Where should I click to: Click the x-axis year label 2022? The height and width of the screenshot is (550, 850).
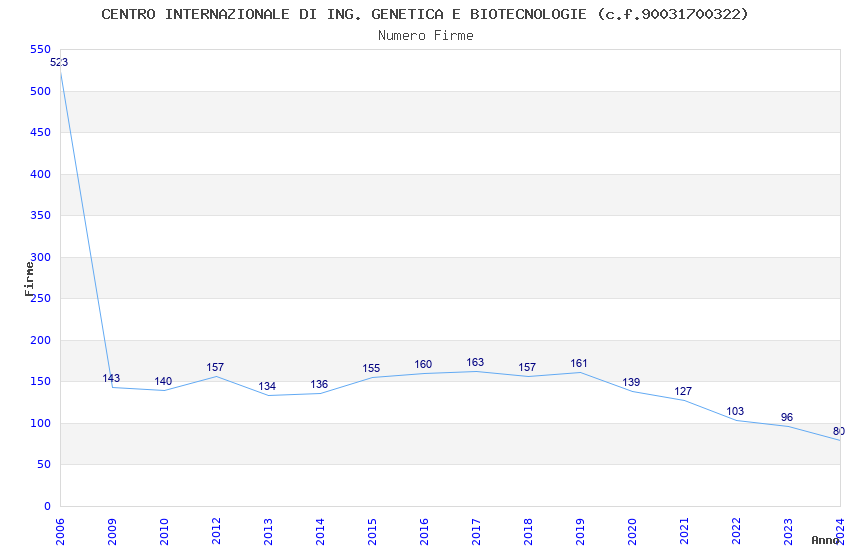tap(736, 531)
